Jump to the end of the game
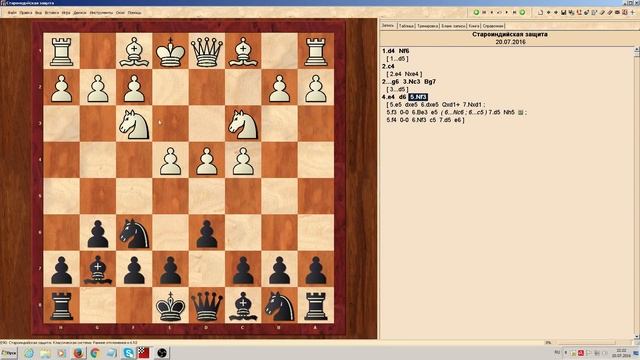The image size is (640, 360). point(515,12)
